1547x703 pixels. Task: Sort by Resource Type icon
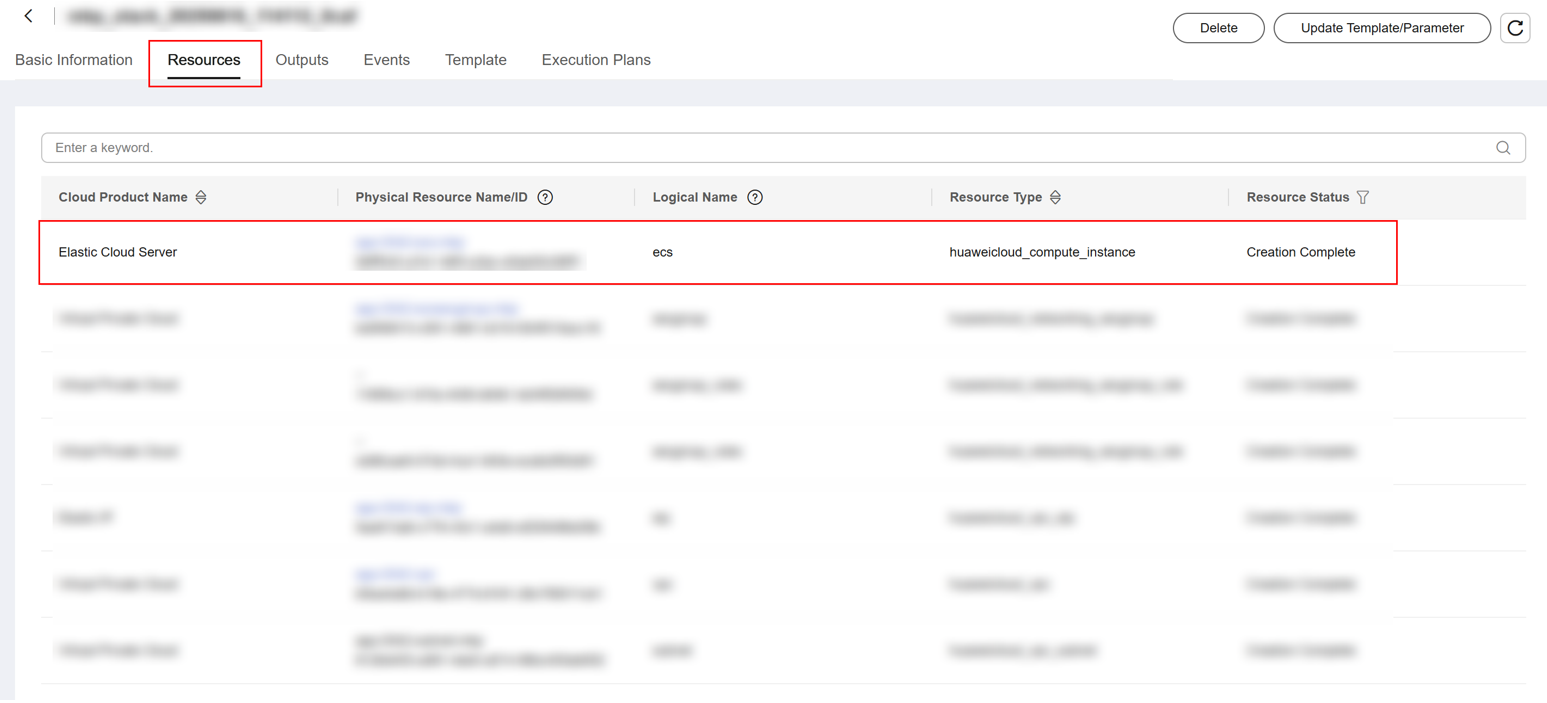1055,198
